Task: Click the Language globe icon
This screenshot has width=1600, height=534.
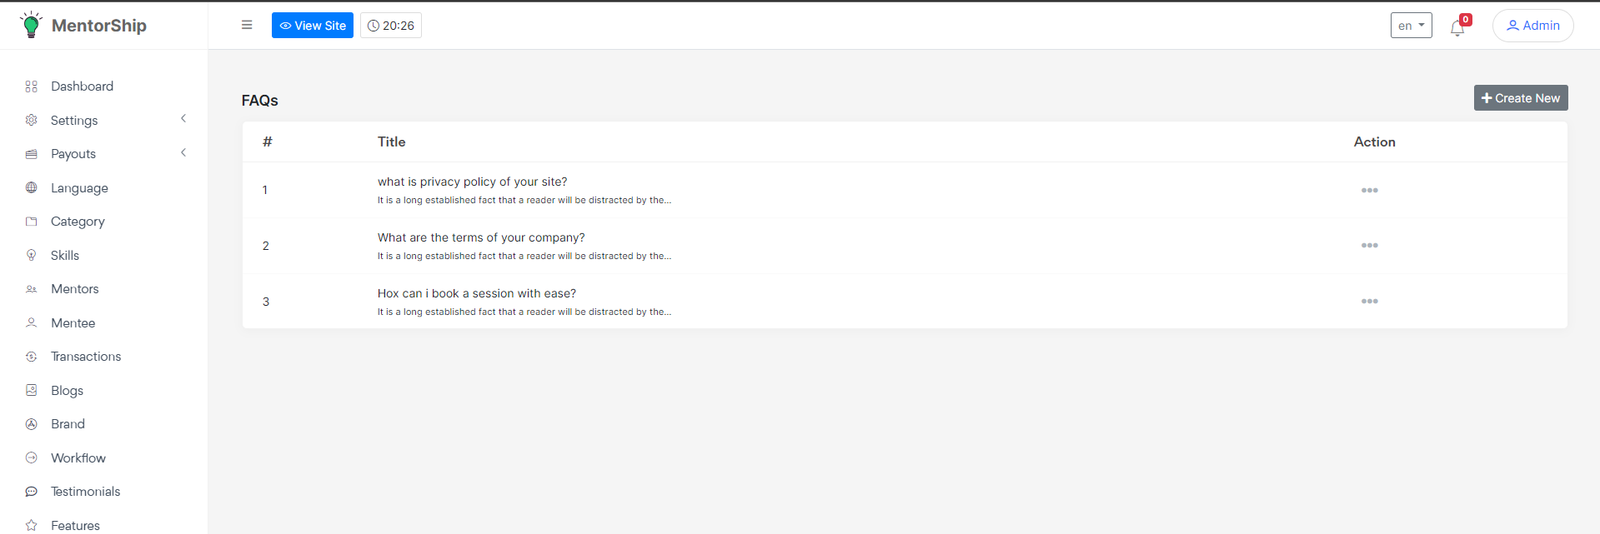Action: point(31,188)
